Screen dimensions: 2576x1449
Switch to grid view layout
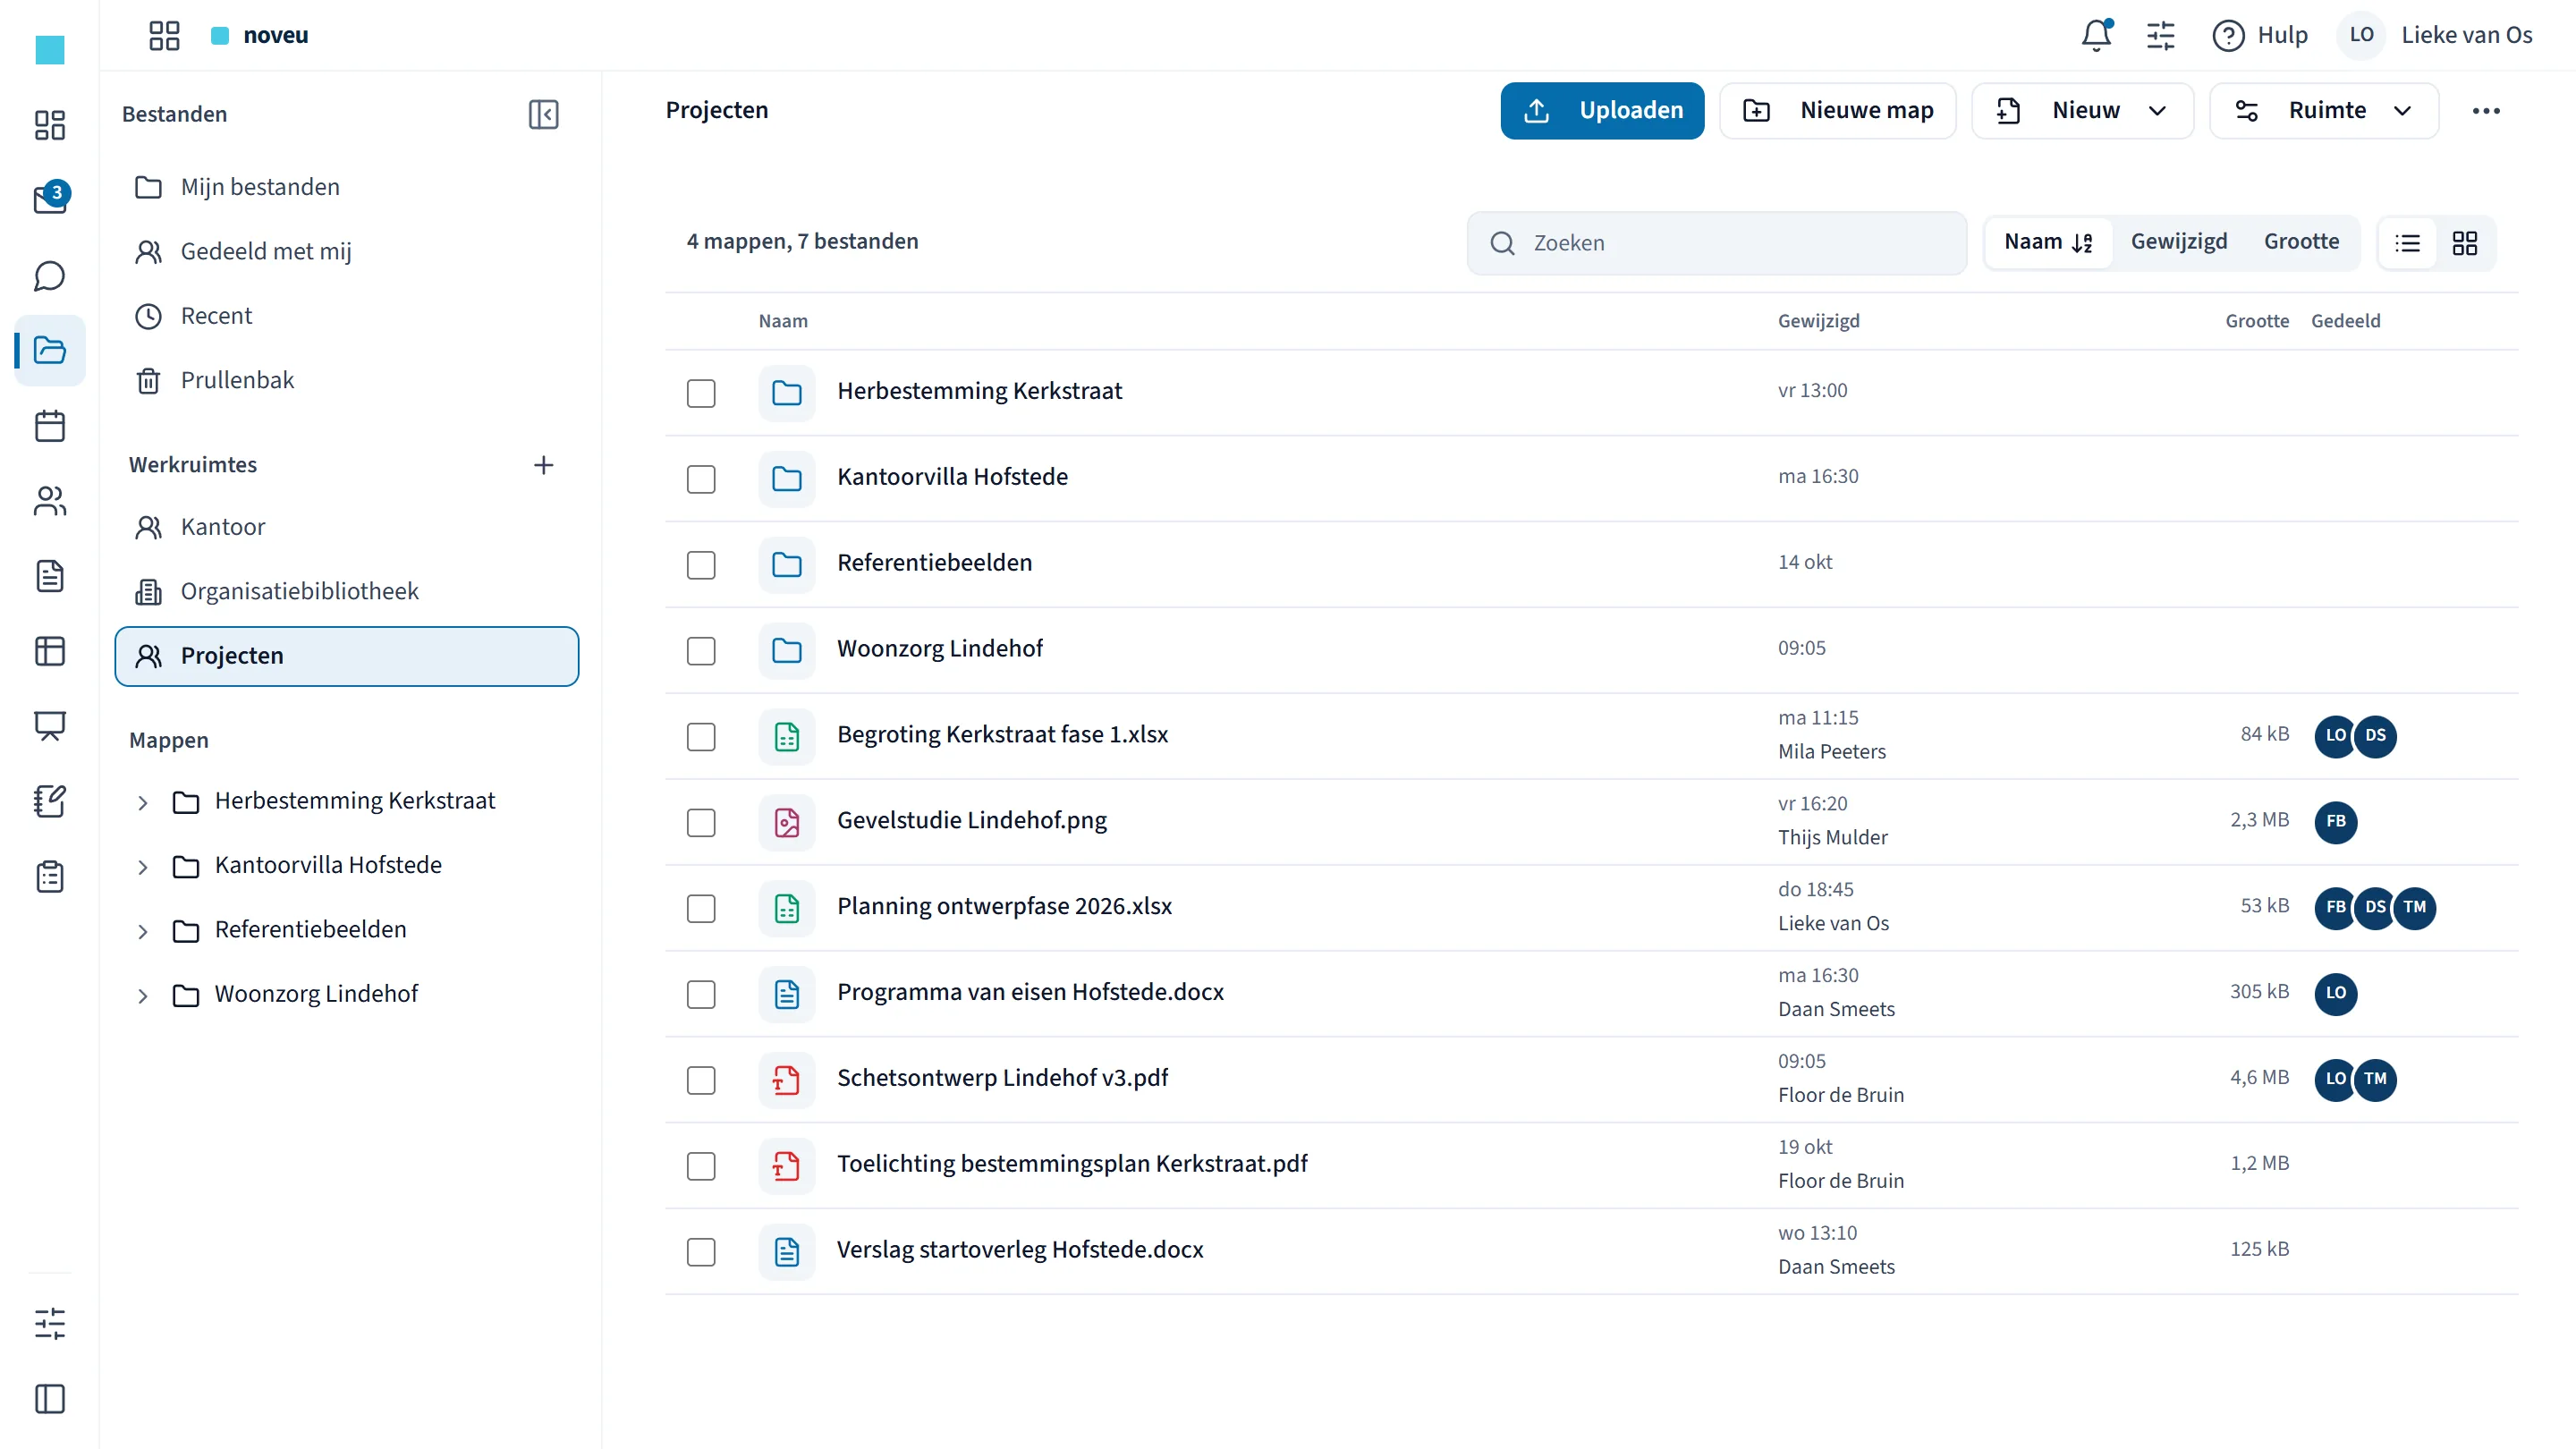[x=2464, y=243]
